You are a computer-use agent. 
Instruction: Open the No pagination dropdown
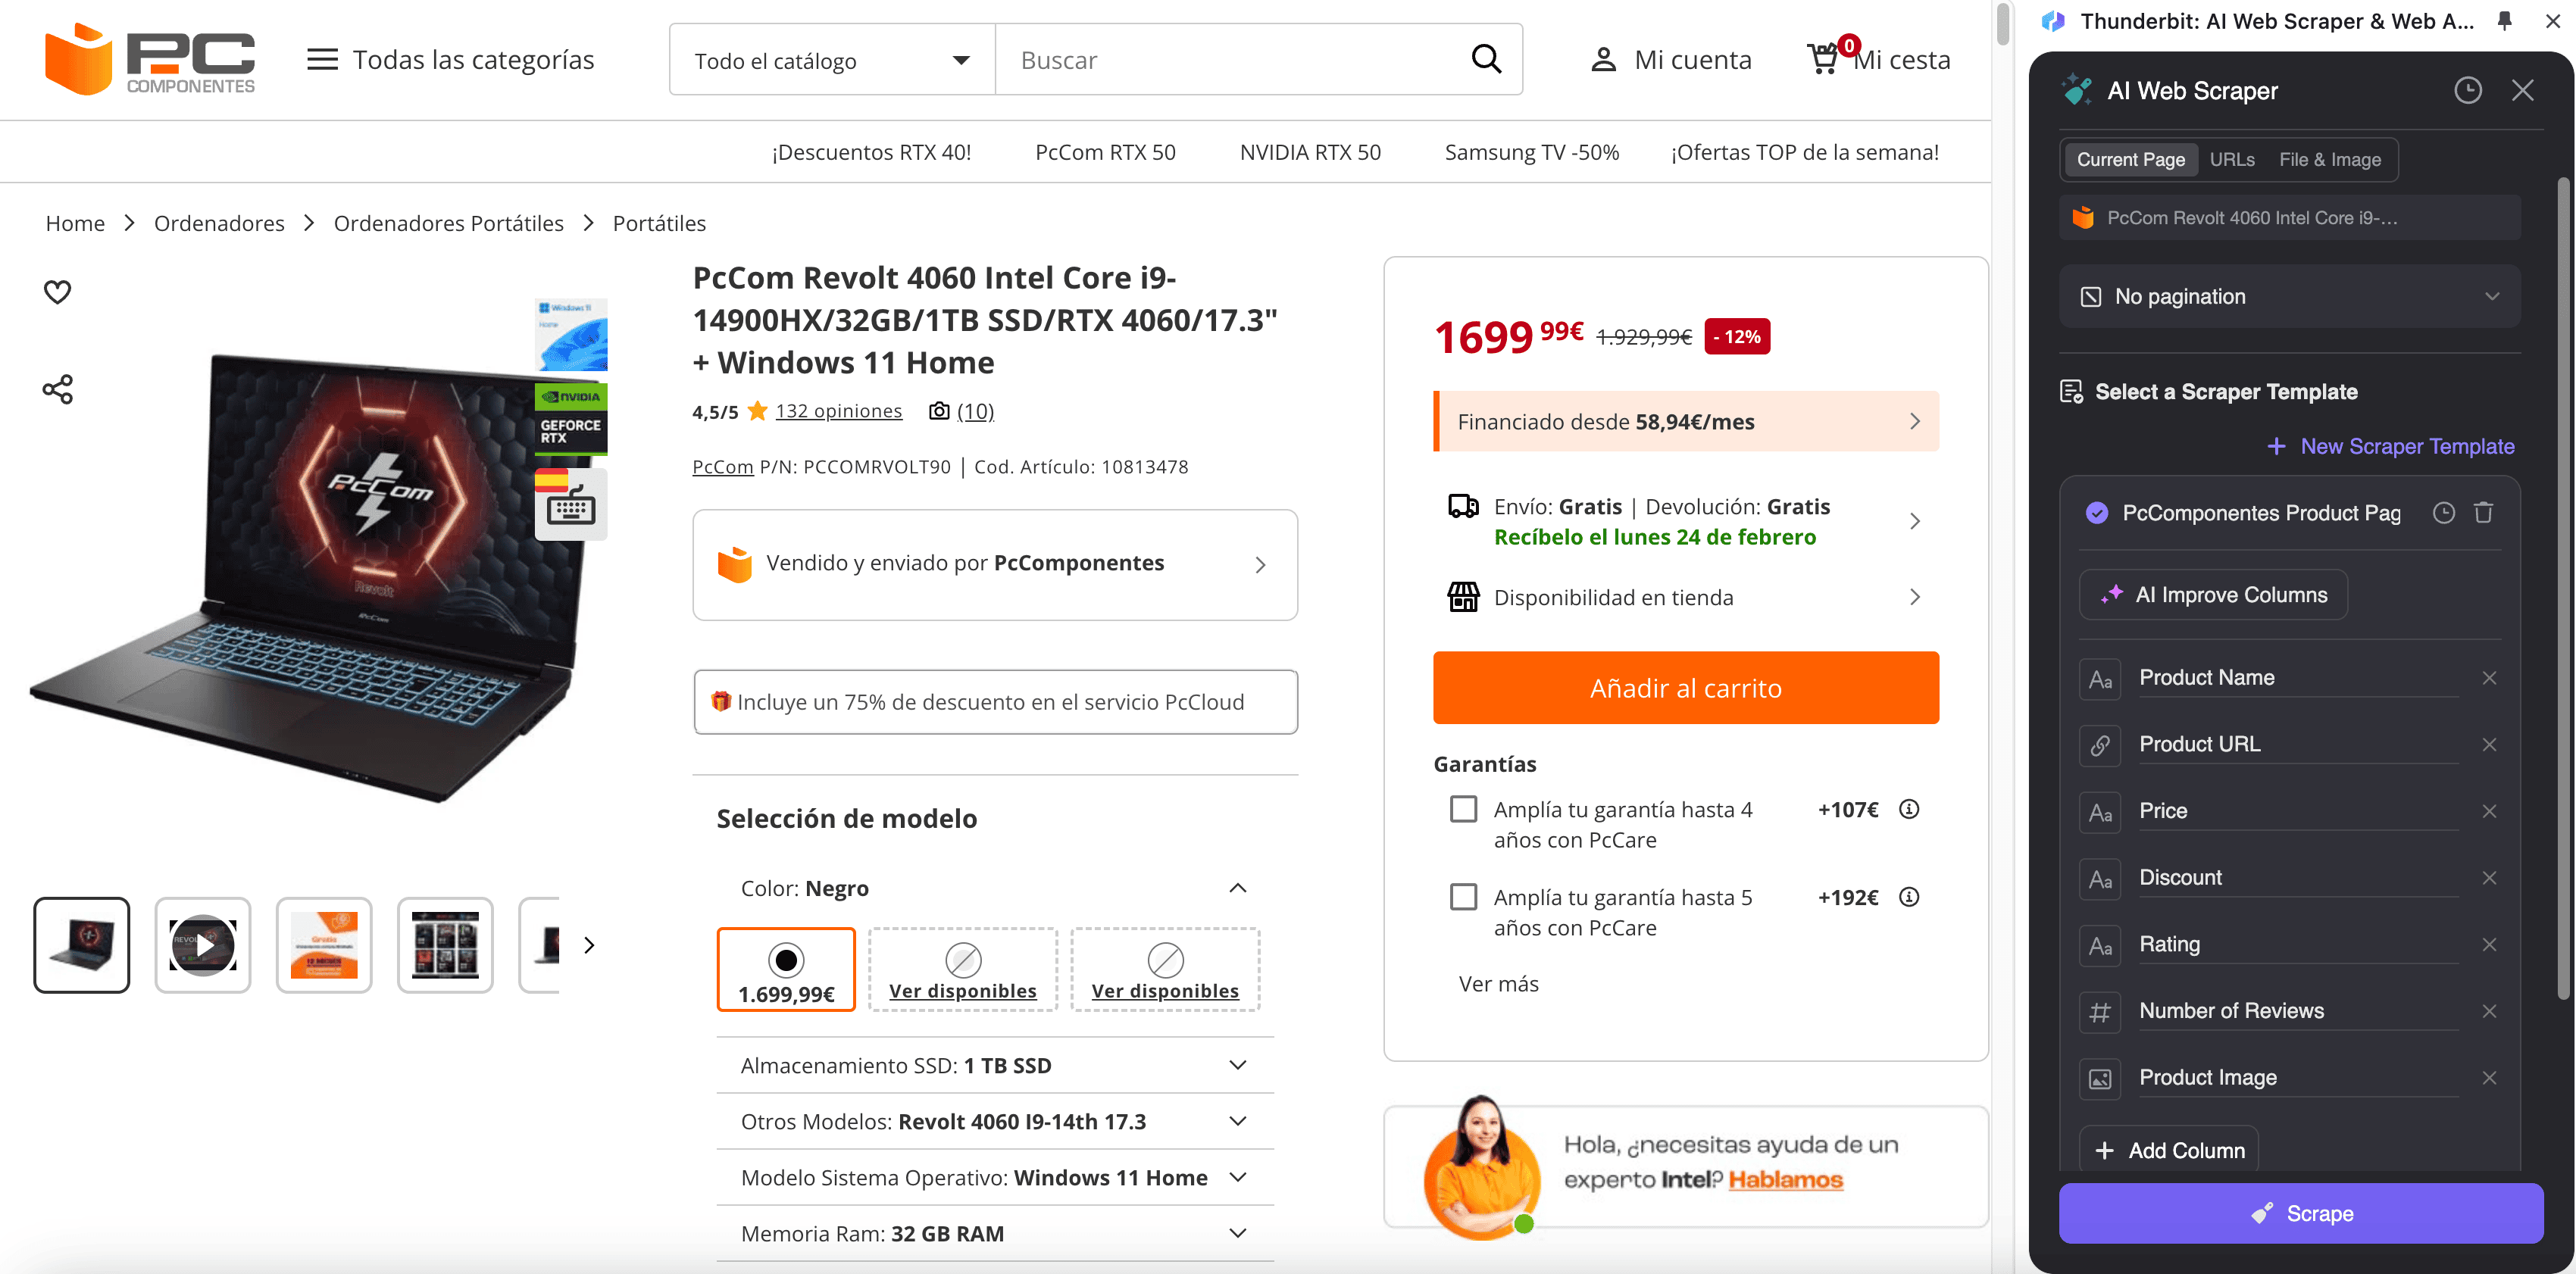coord(2289,297)
